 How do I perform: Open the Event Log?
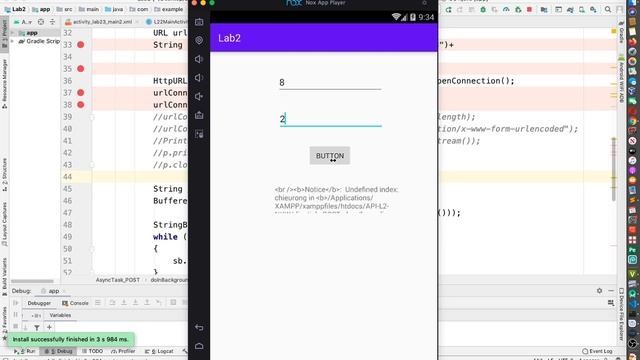pyautogui.click(x=597, y=351)
